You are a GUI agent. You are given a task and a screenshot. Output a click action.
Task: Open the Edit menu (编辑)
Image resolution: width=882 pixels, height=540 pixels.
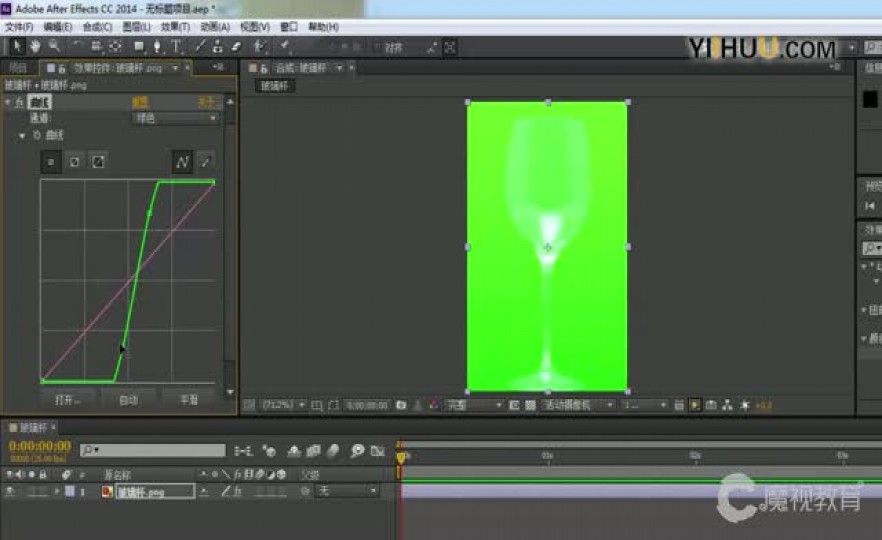(x=57, y=27)
